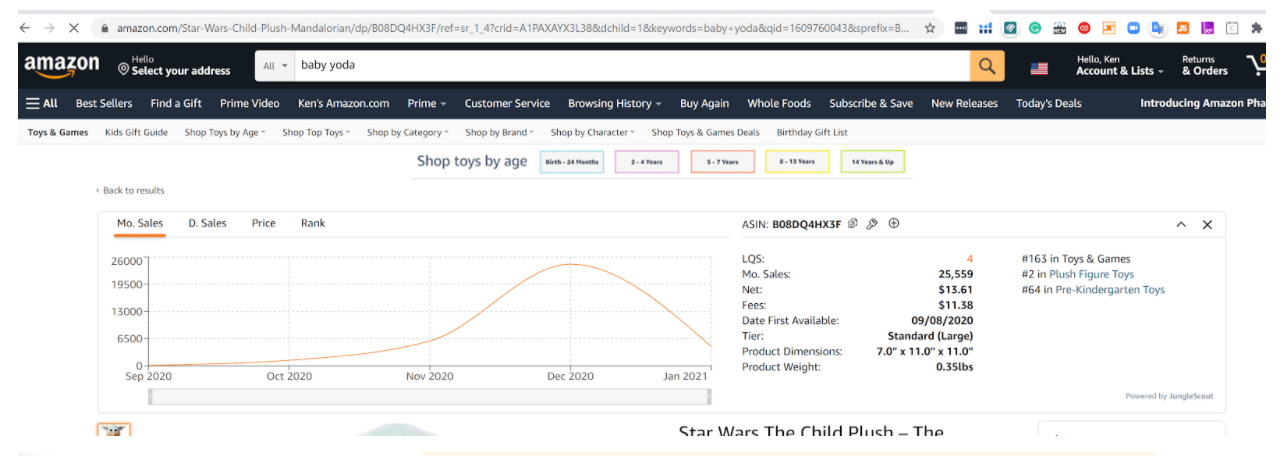Stop page loading with the X button

tap(73, 28)
